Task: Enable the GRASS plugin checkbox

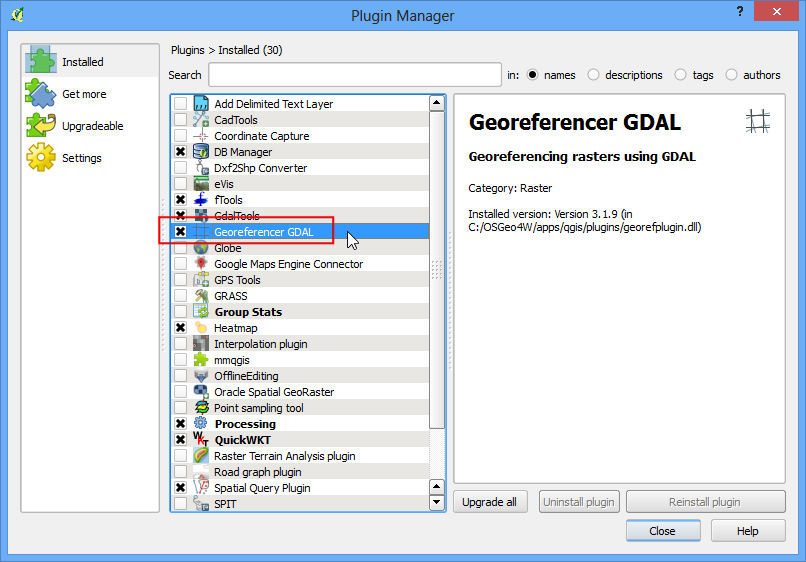Action: [180, 296]
